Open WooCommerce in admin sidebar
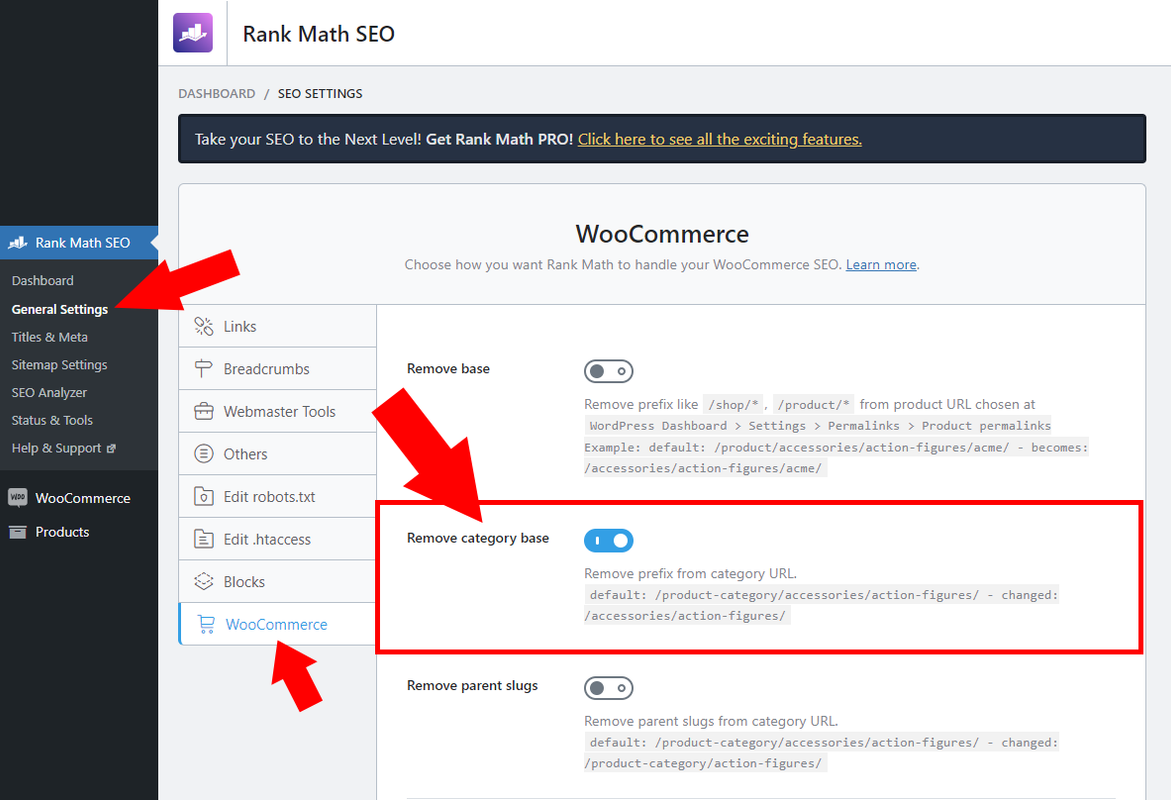The width and height of the screenshot is (1171, 800). 79,498
